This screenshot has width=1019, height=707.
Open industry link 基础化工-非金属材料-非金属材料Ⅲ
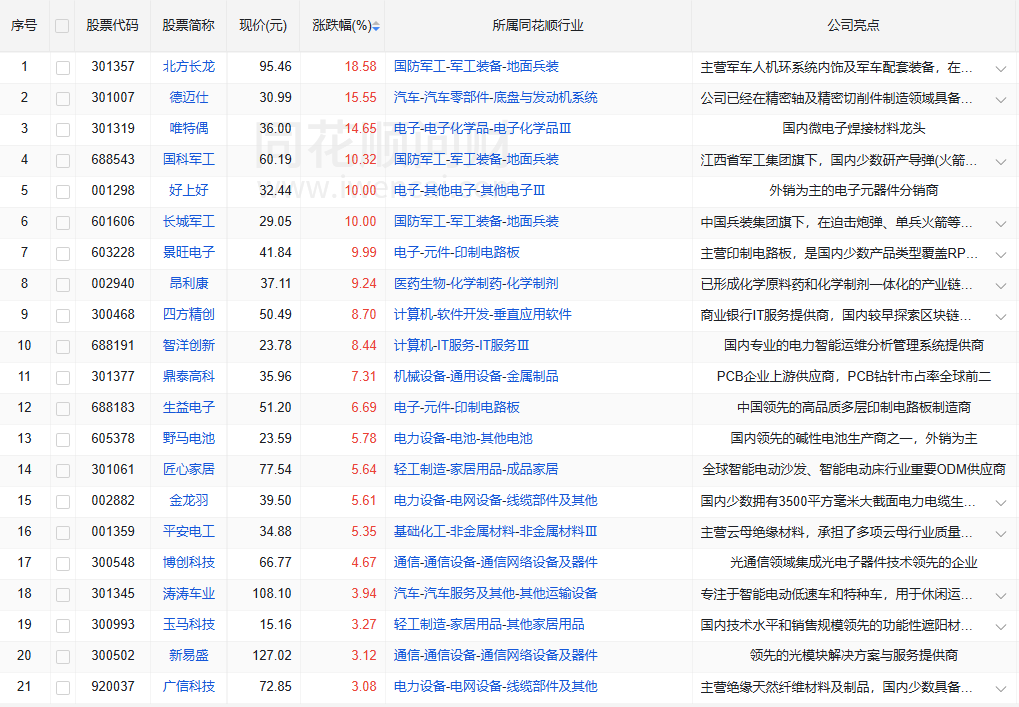[x=496, y=532]
